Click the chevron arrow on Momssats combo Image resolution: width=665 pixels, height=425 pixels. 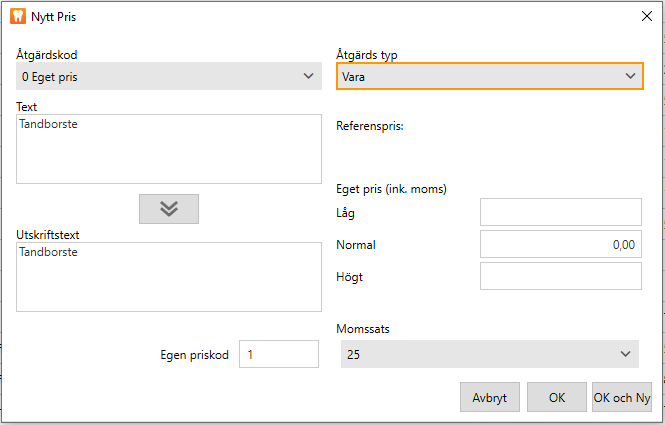click(x=626, y=354)
